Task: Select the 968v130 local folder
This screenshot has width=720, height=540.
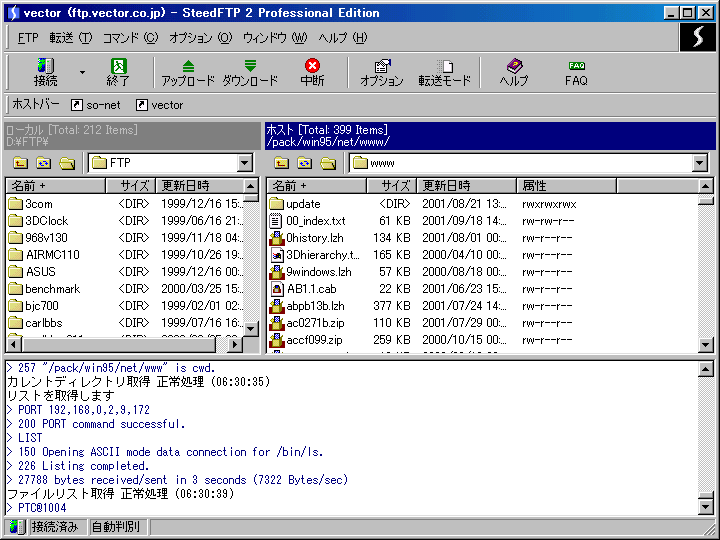Action: 38,238
